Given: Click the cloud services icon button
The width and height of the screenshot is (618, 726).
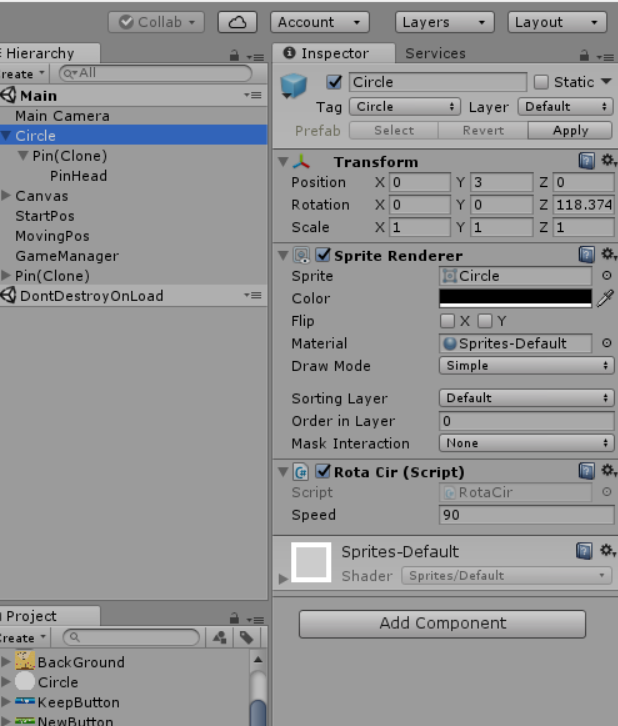Looking at the screenshot, I should pos(237,22).
